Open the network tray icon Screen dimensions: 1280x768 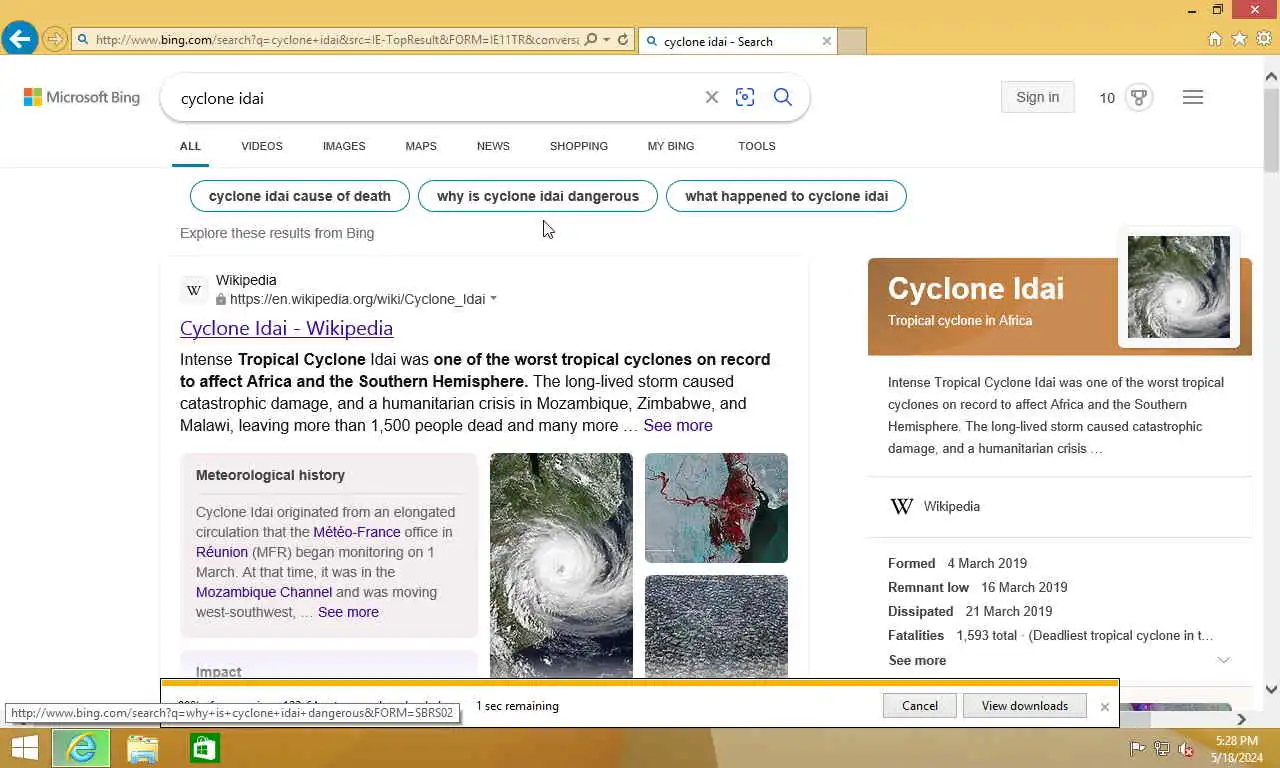pos(1162,748)
